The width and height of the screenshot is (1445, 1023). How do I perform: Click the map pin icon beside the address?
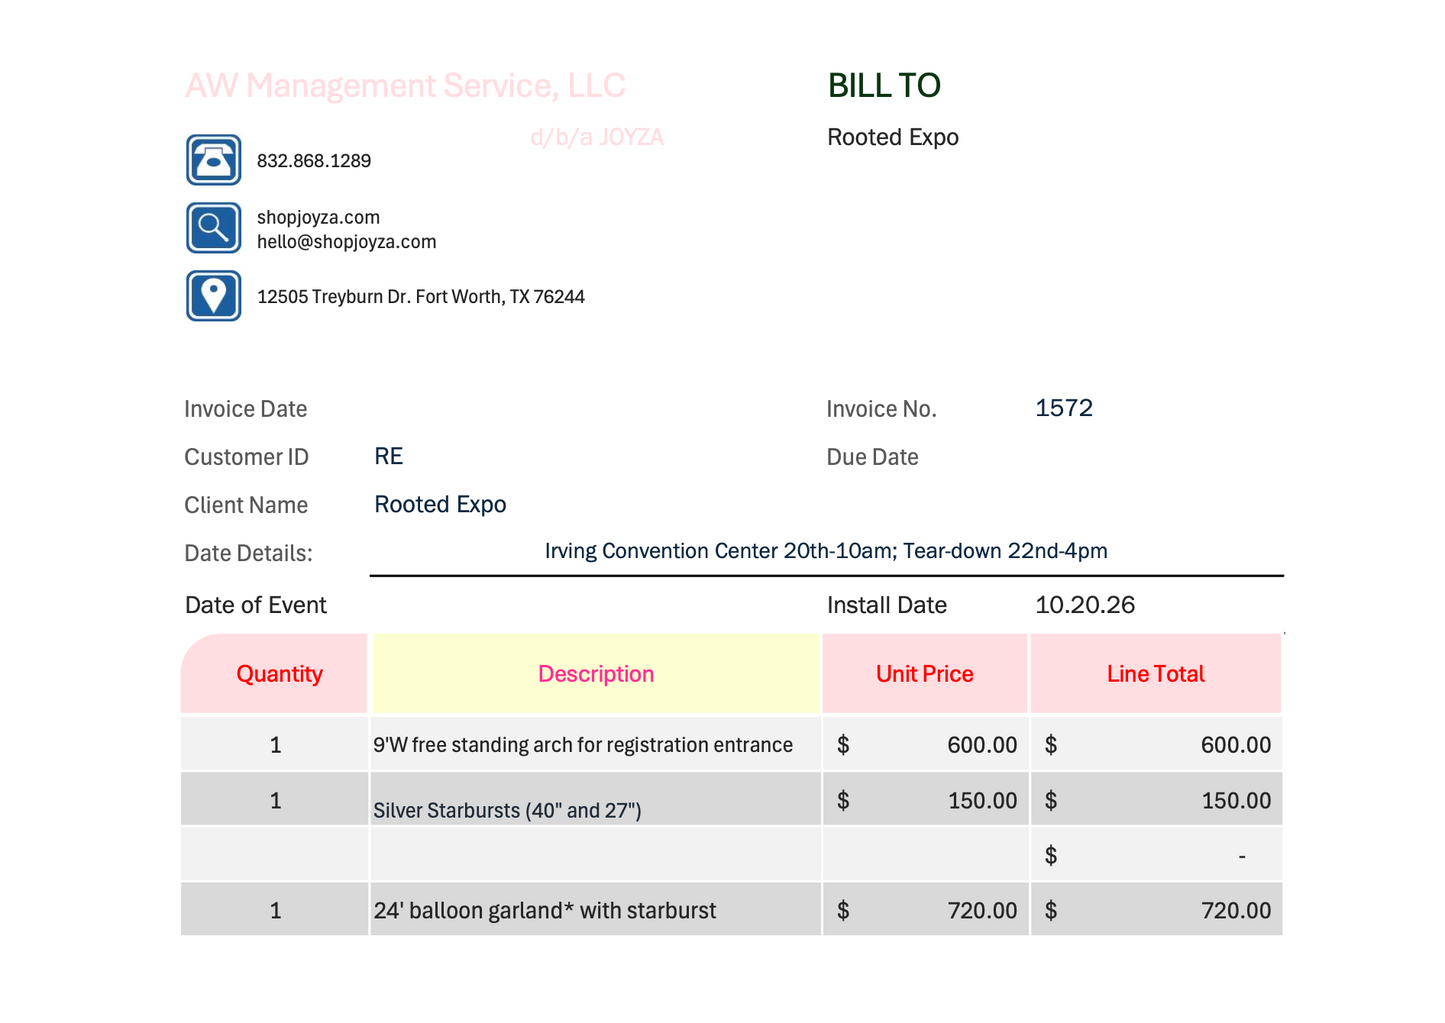point(213,296)
